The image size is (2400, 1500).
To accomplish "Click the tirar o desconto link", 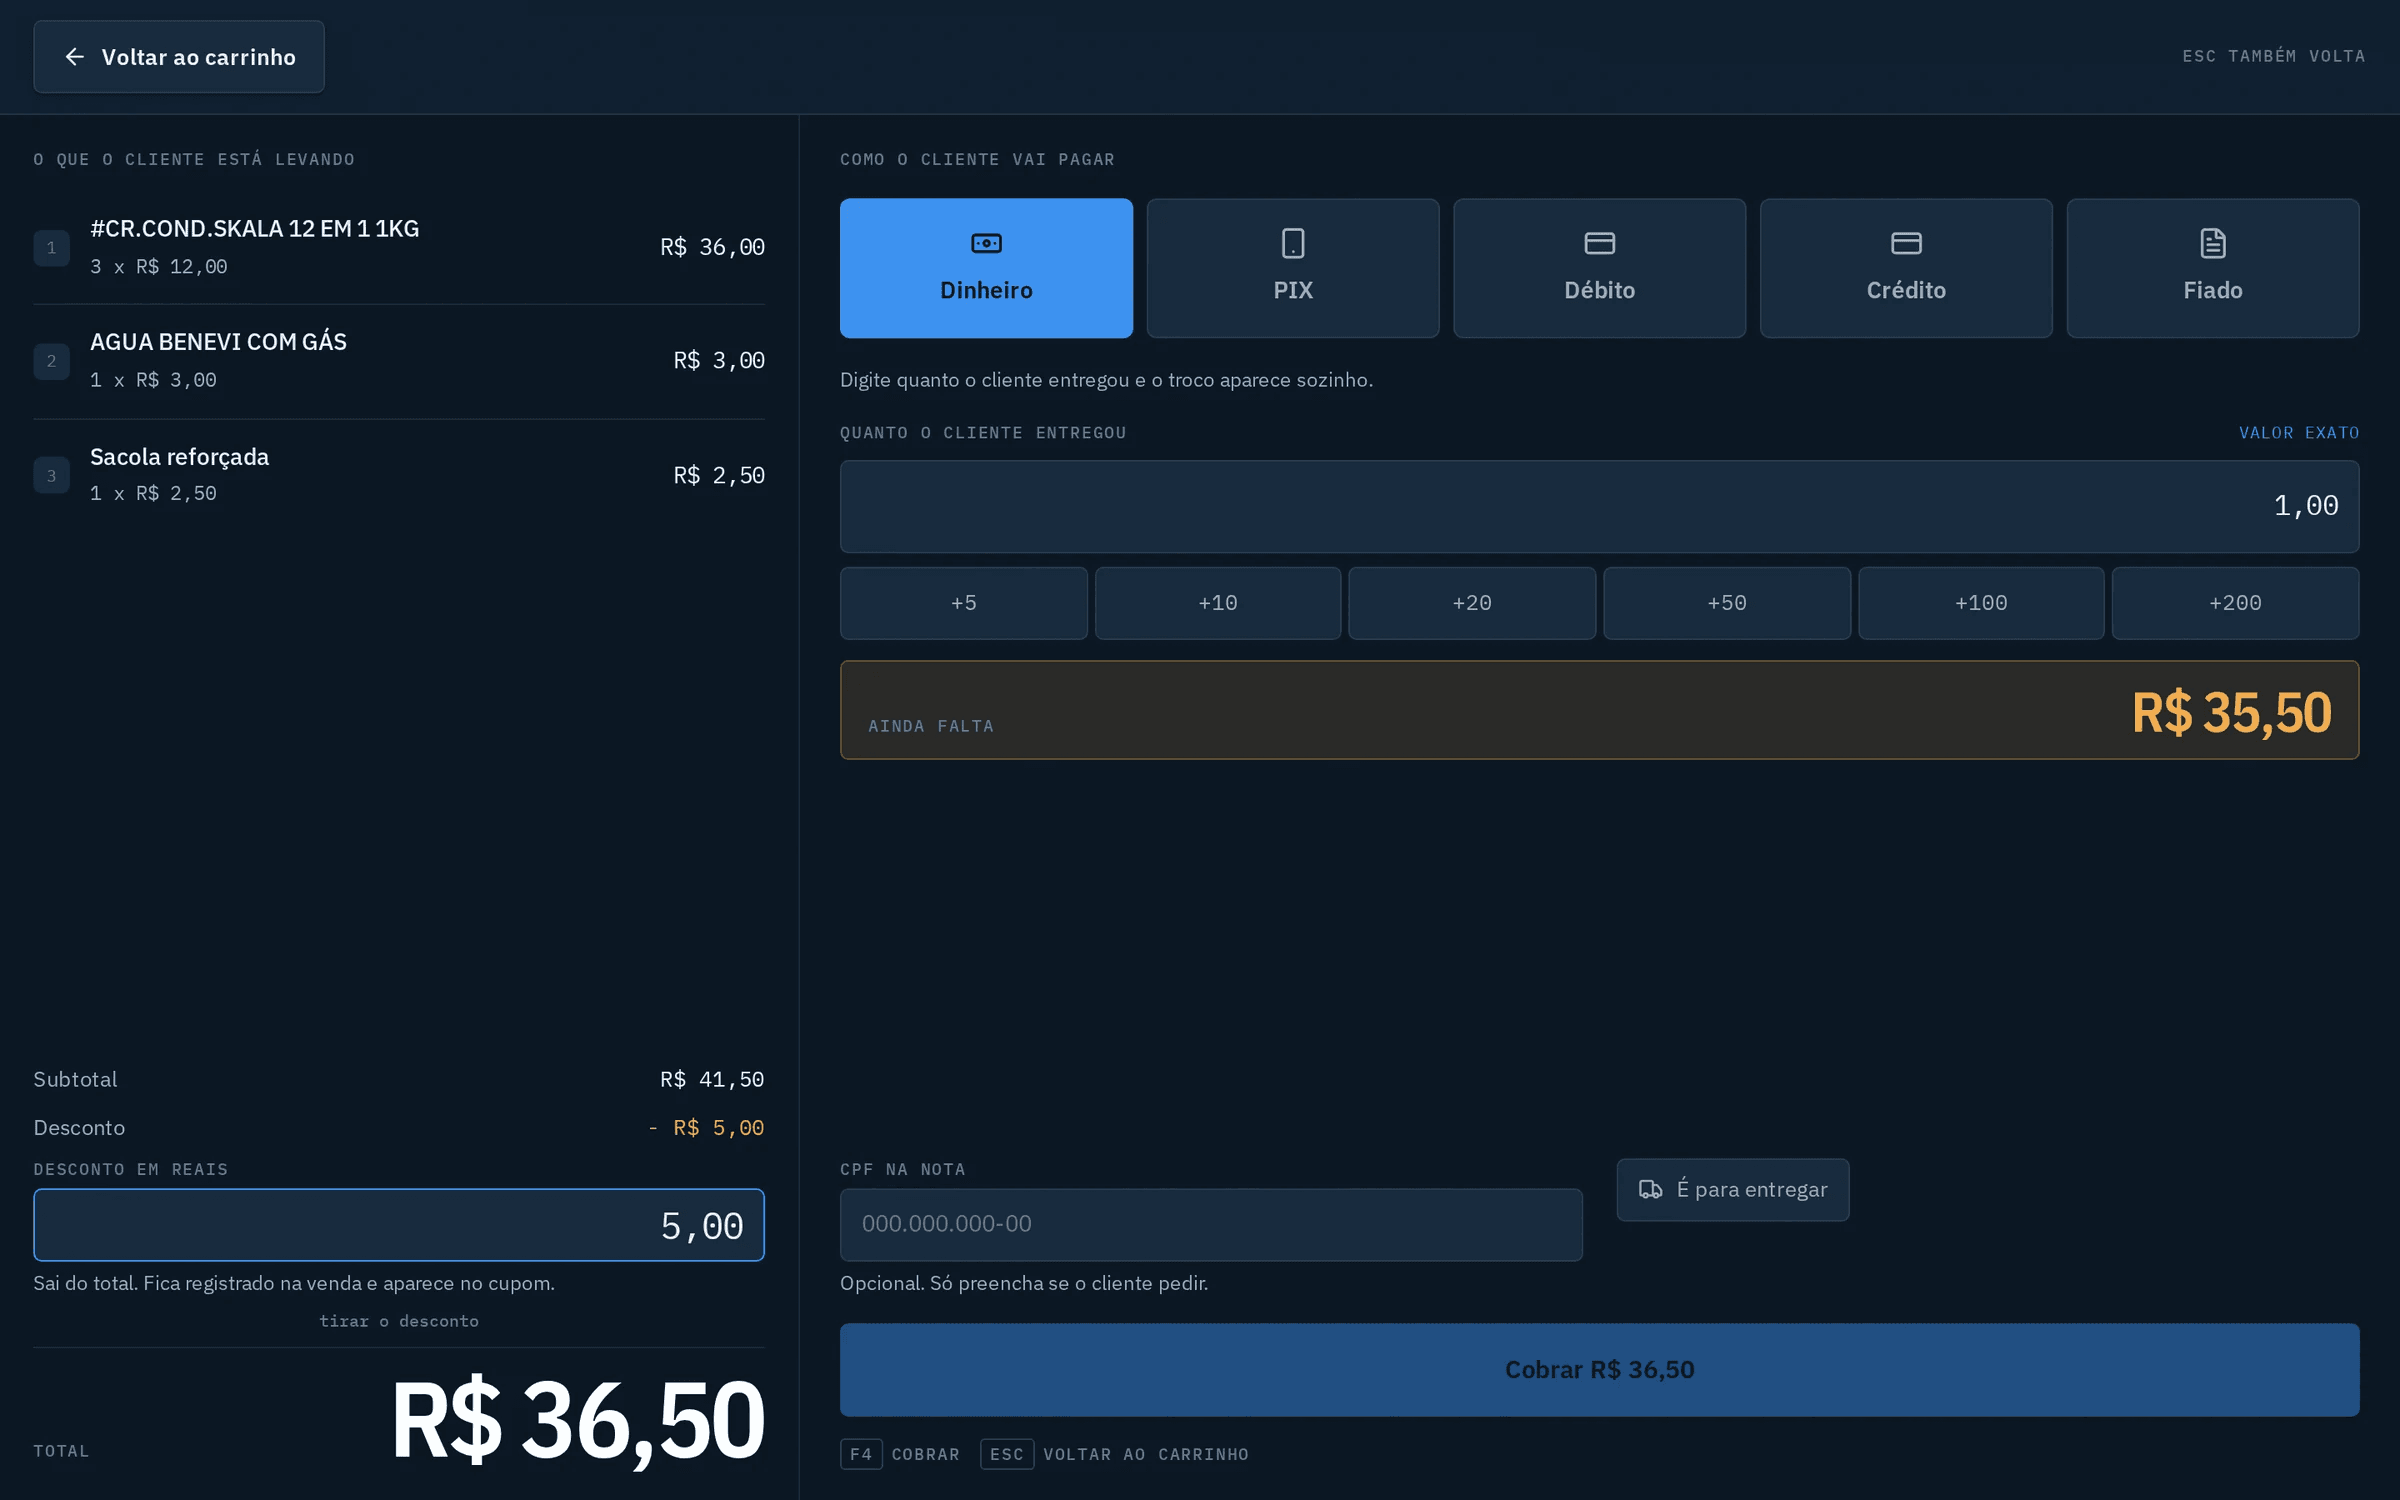I will pyautogui.click(x=399, y=1321).
